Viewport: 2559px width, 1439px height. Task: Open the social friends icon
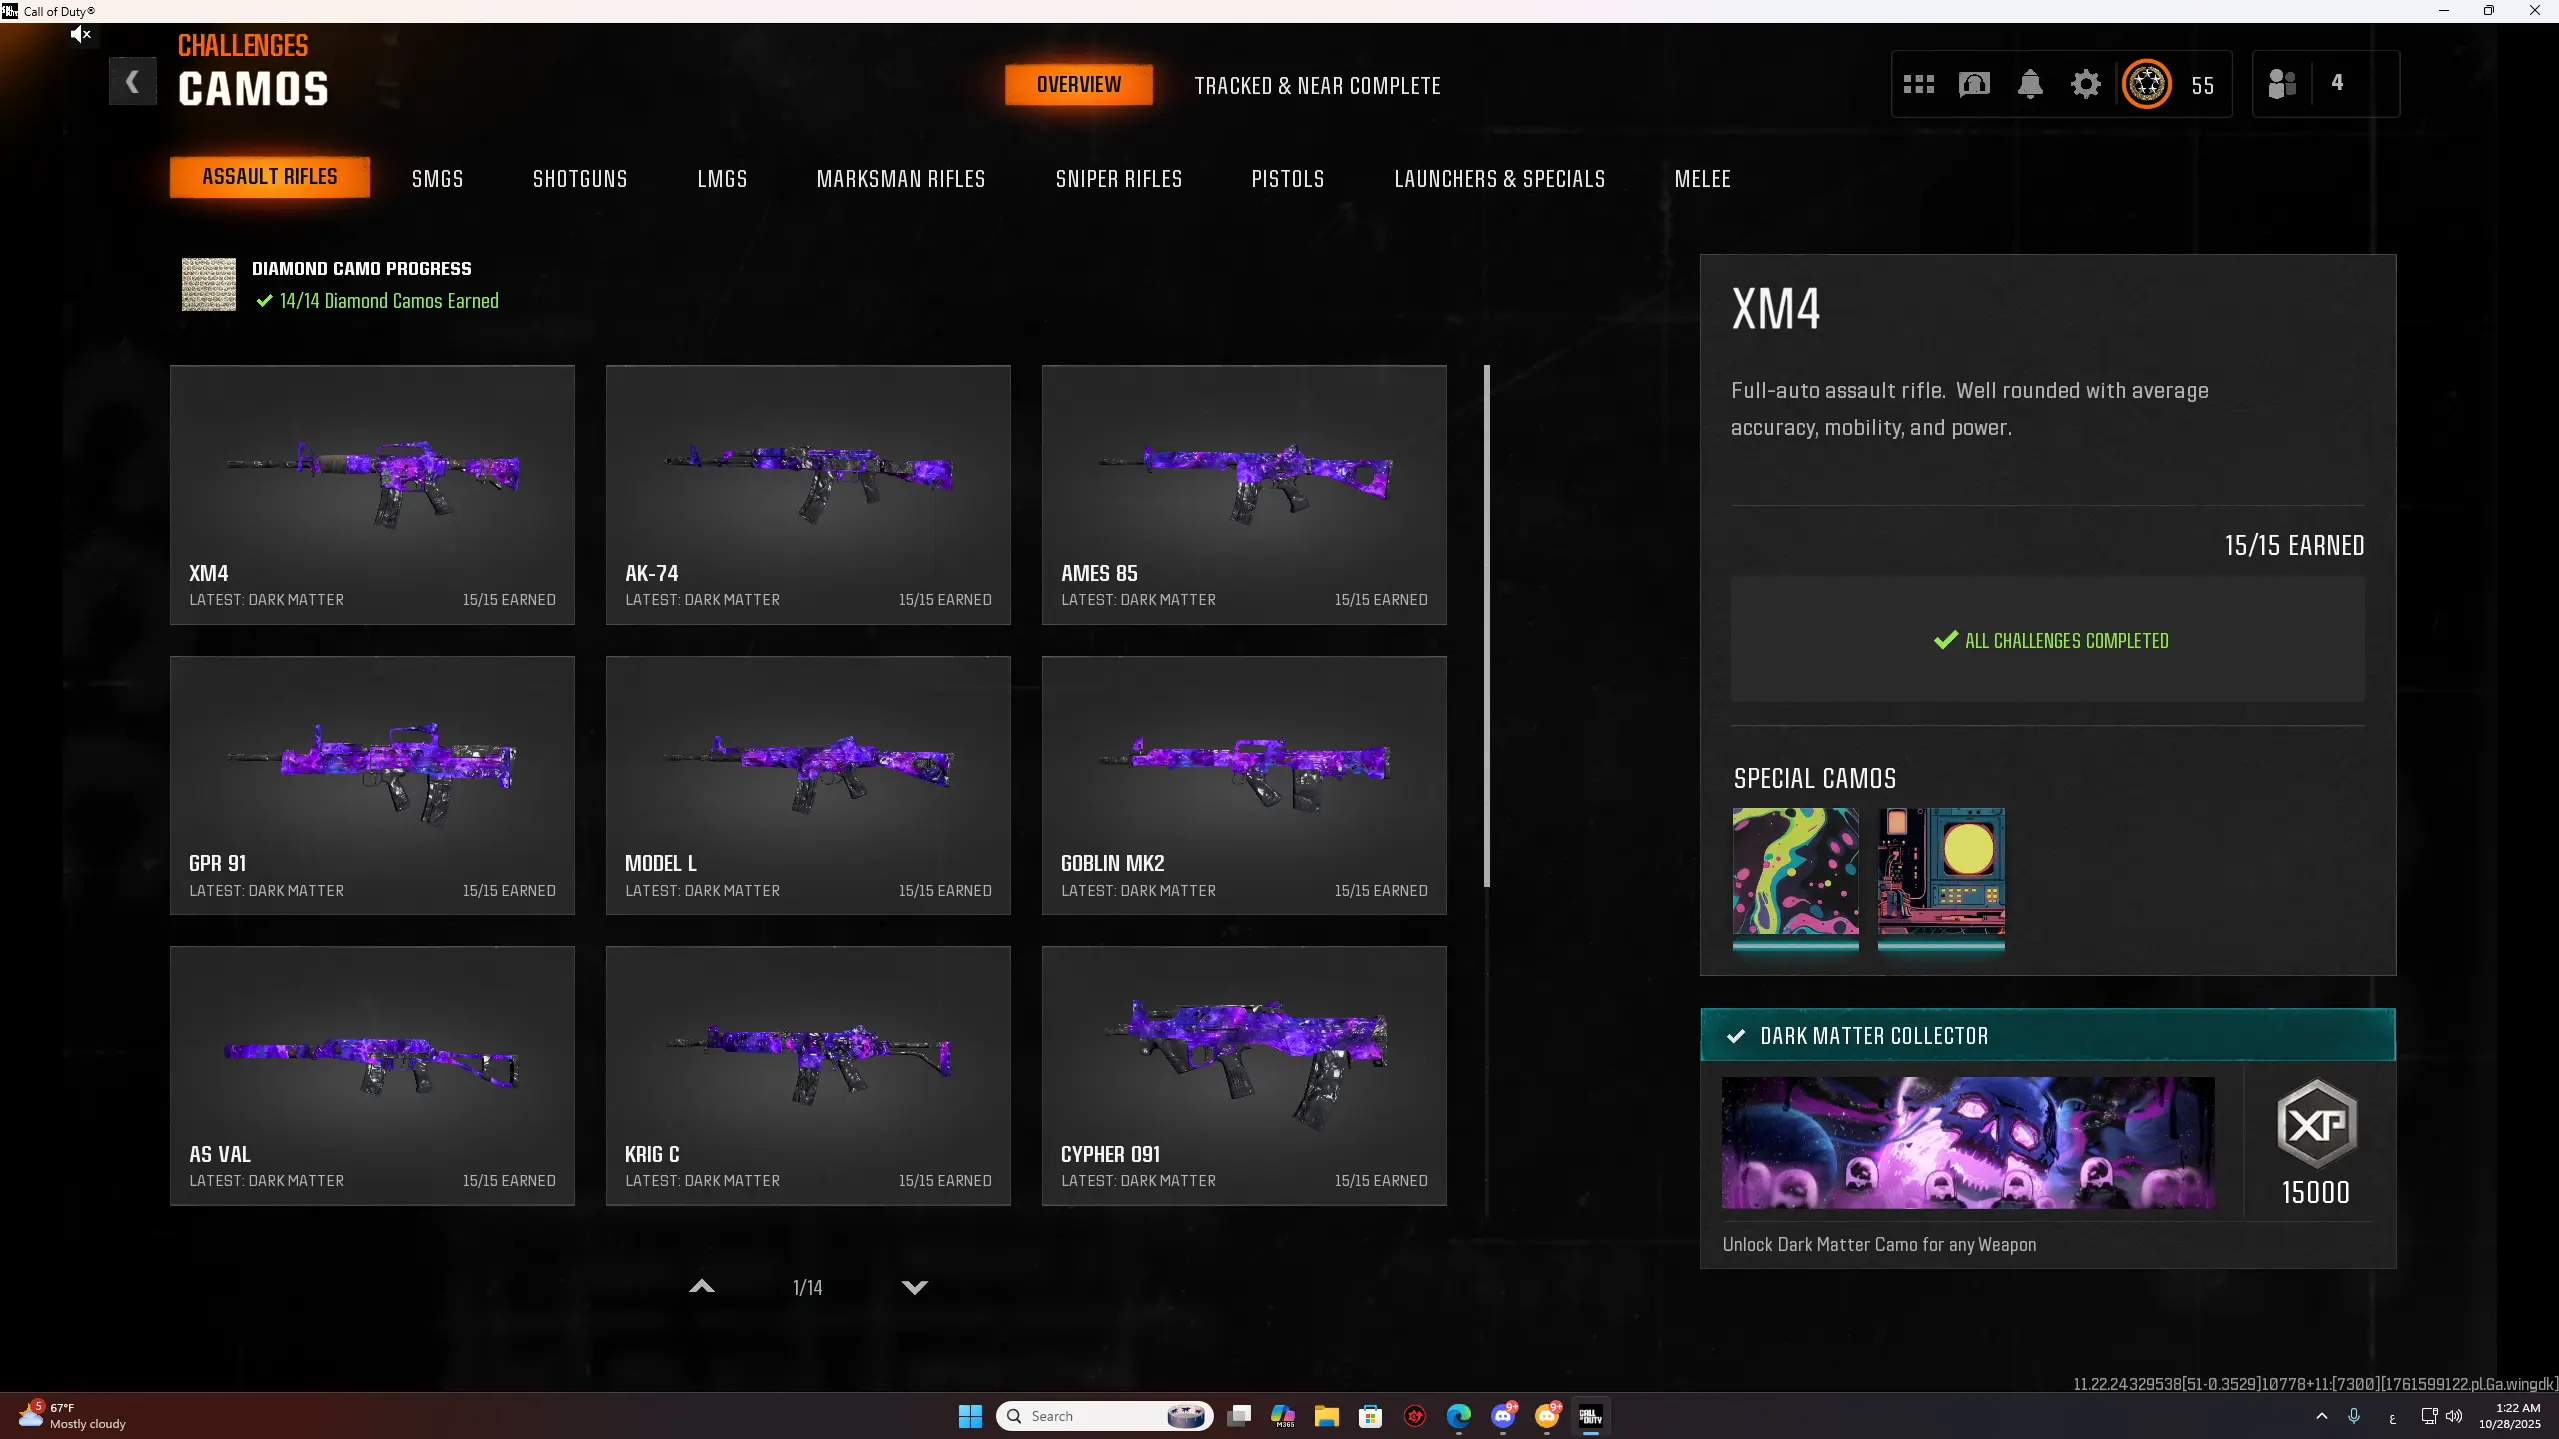pyautogui.click(x=2282, y=84)
